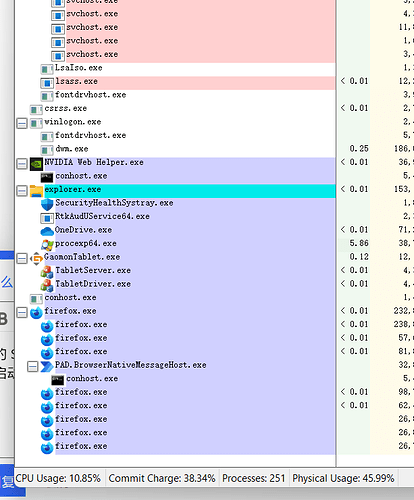Click the explorer.exe folder icon
This screenshot has height=500, width=414.
tap(36, 191)
